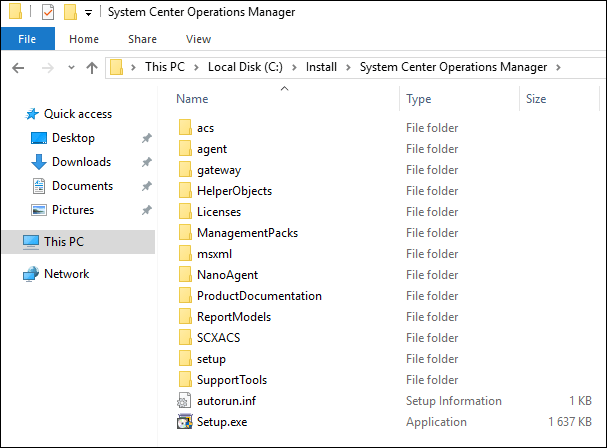
Task: Click the Network icon in sidebar
Action: click(31, 274)
